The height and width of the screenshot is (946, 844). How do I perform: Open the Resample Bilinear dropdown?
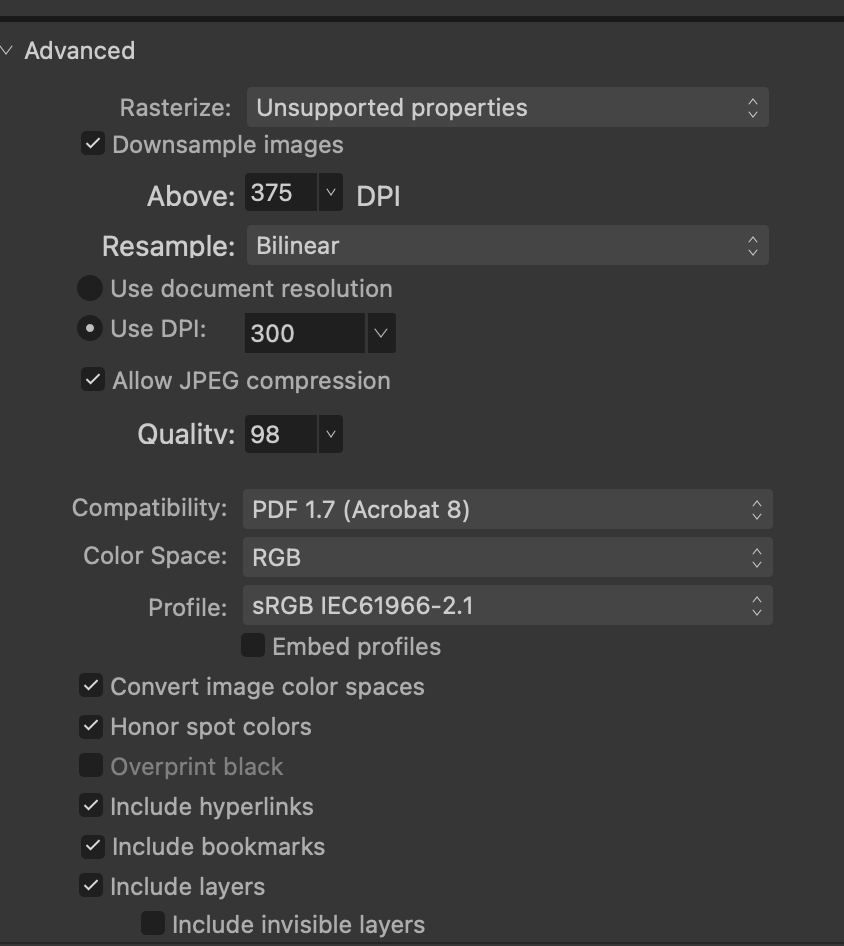[x=507, y=246]
